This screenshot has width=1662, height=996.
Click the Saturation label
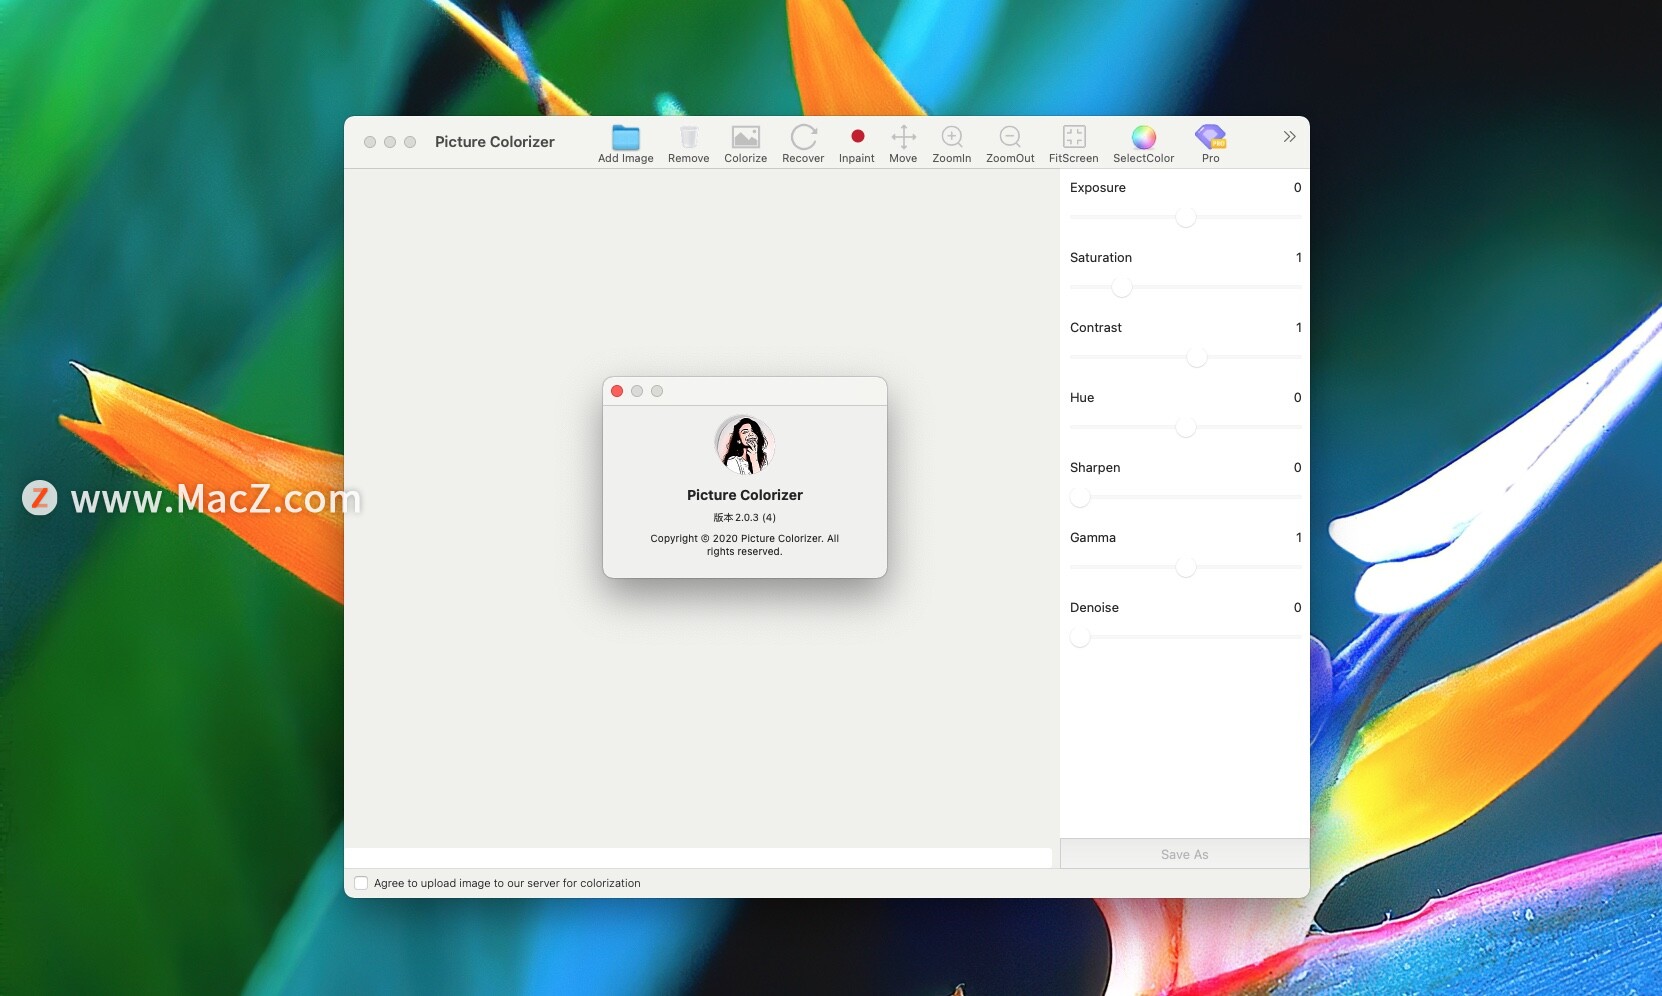[1101, 257]
